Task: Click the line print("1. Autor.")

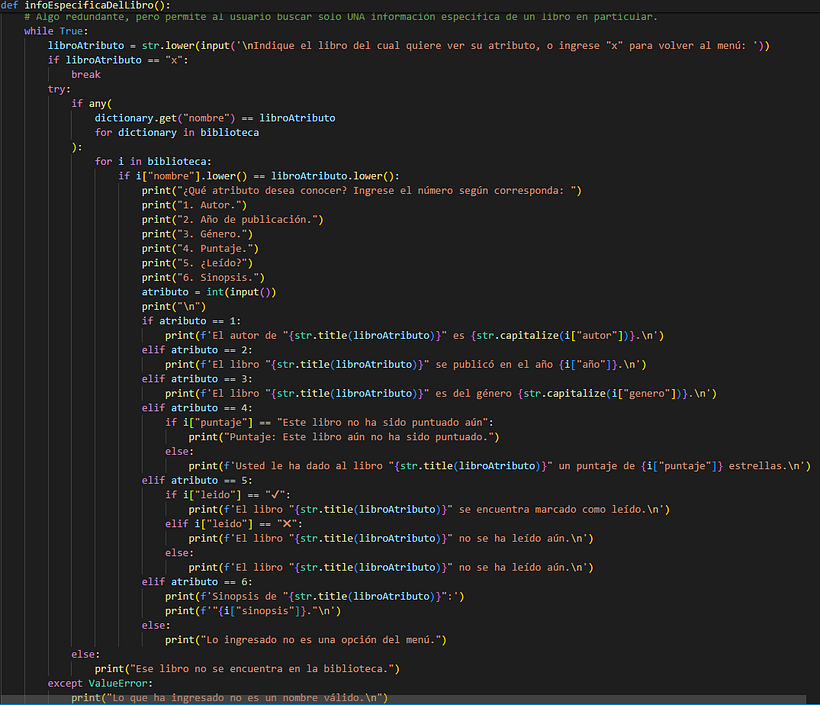Action: pyautogui.click(x=194, y=205)
